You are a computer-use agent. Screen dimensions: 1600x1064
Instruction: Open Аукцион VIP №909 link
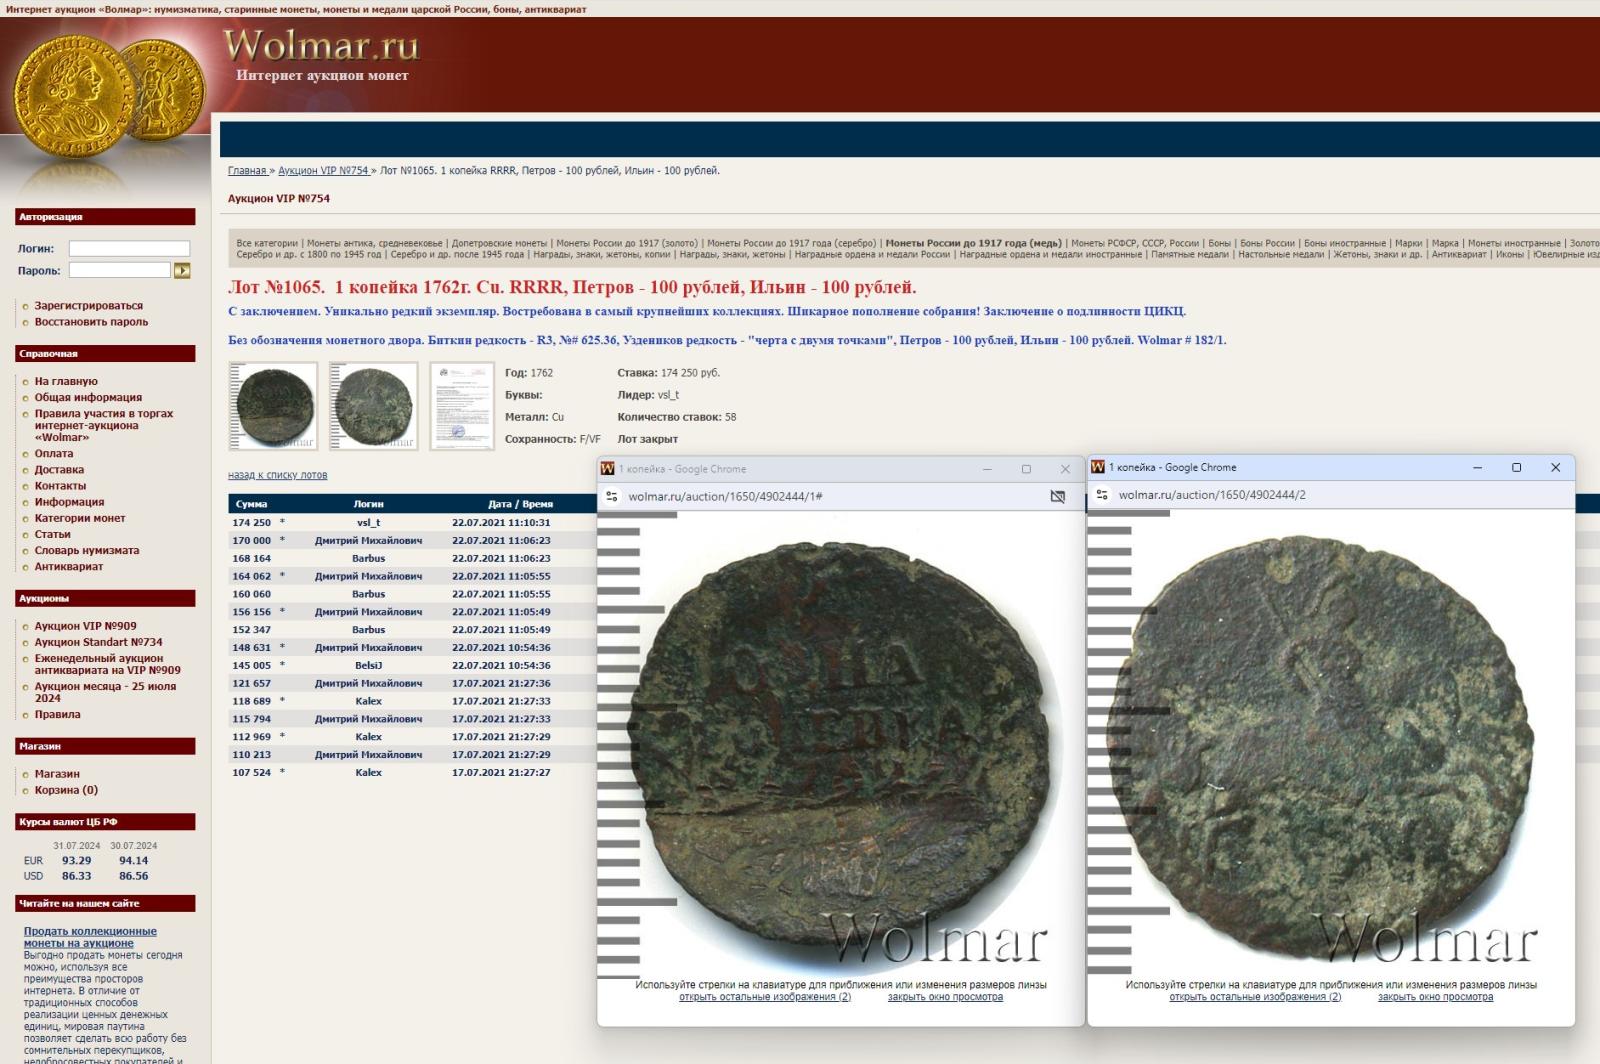86,626
